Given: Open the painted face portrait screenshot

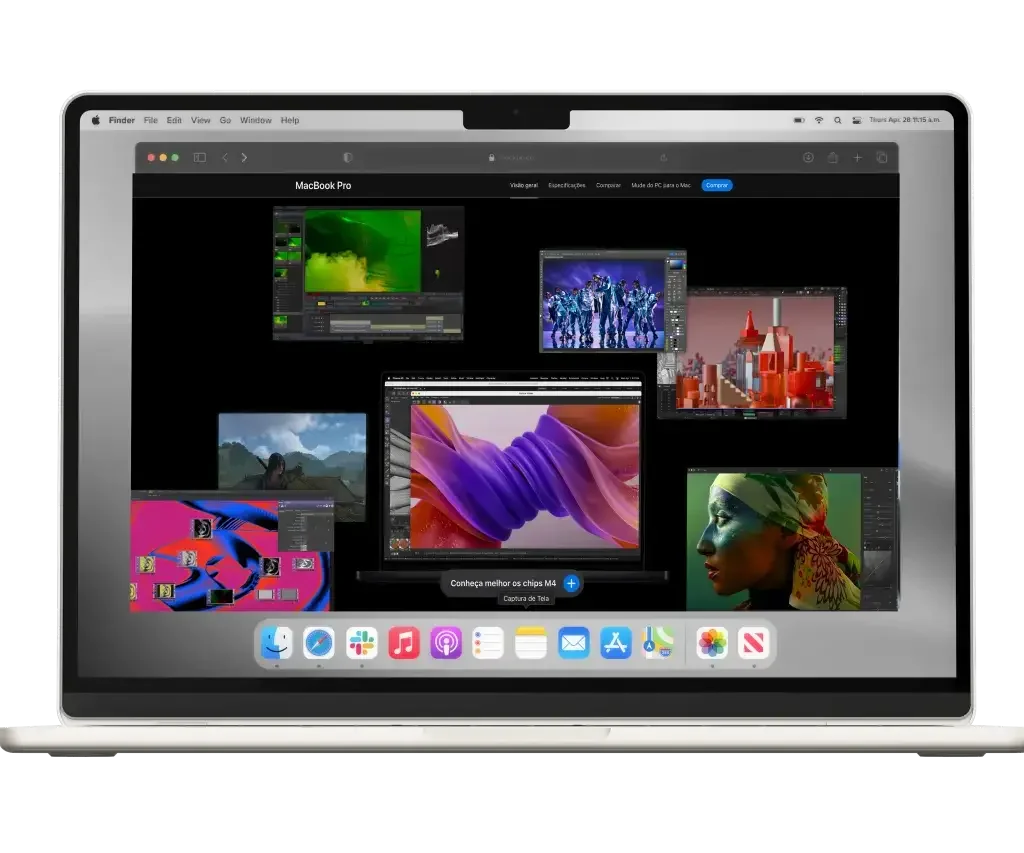Looking at the screenshot, I should click(792, 539).
